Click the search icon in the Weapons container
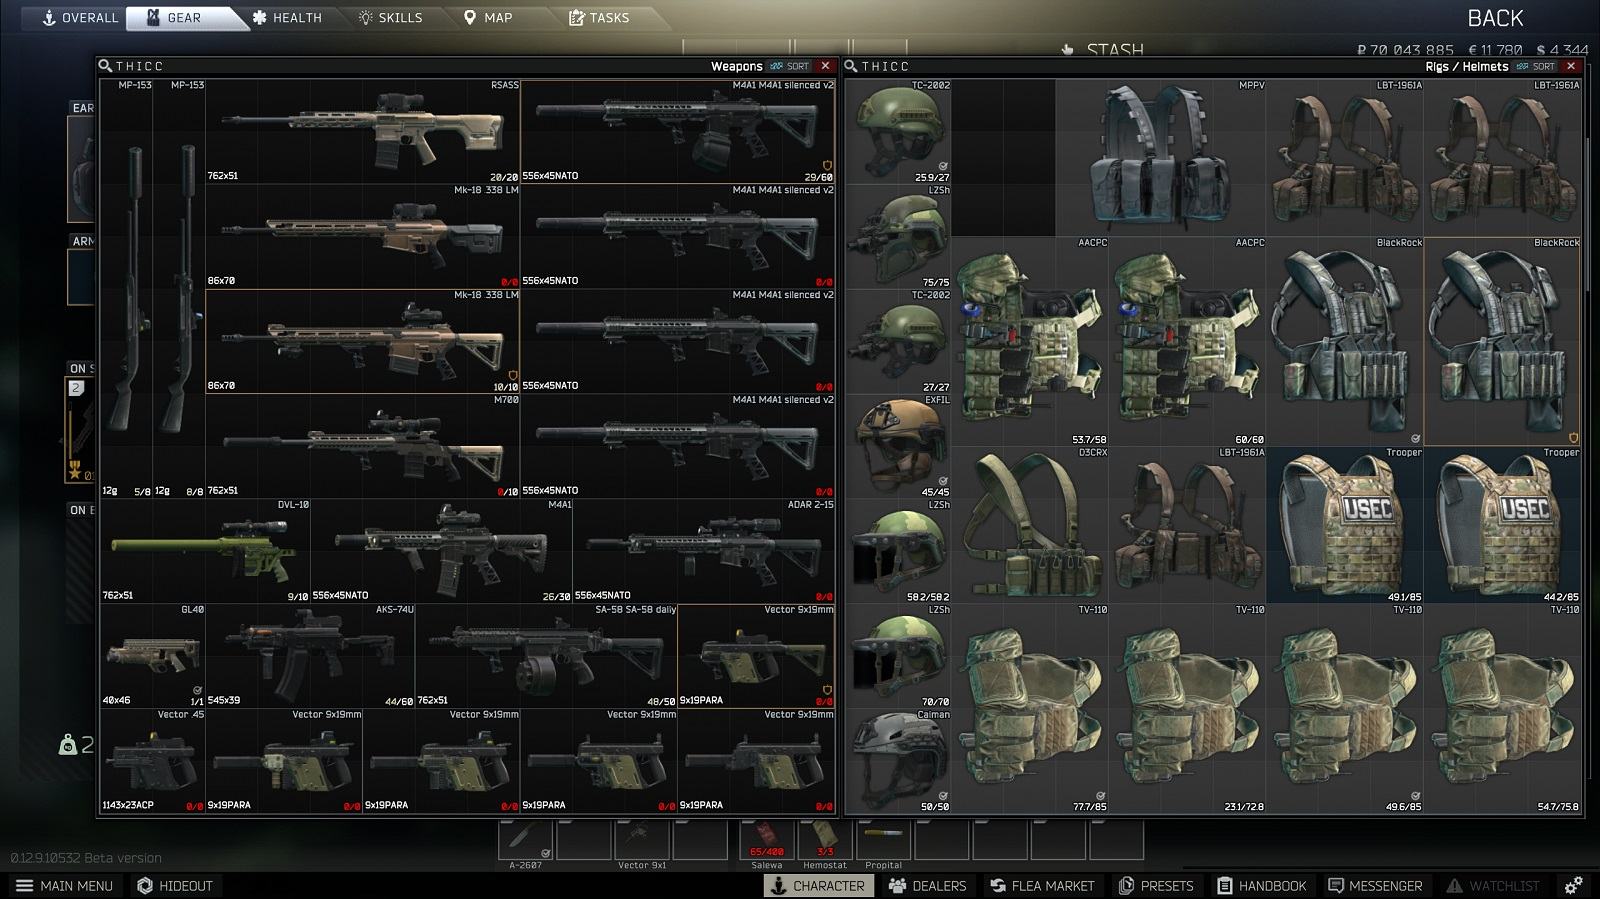 click(x=105, y=66)
